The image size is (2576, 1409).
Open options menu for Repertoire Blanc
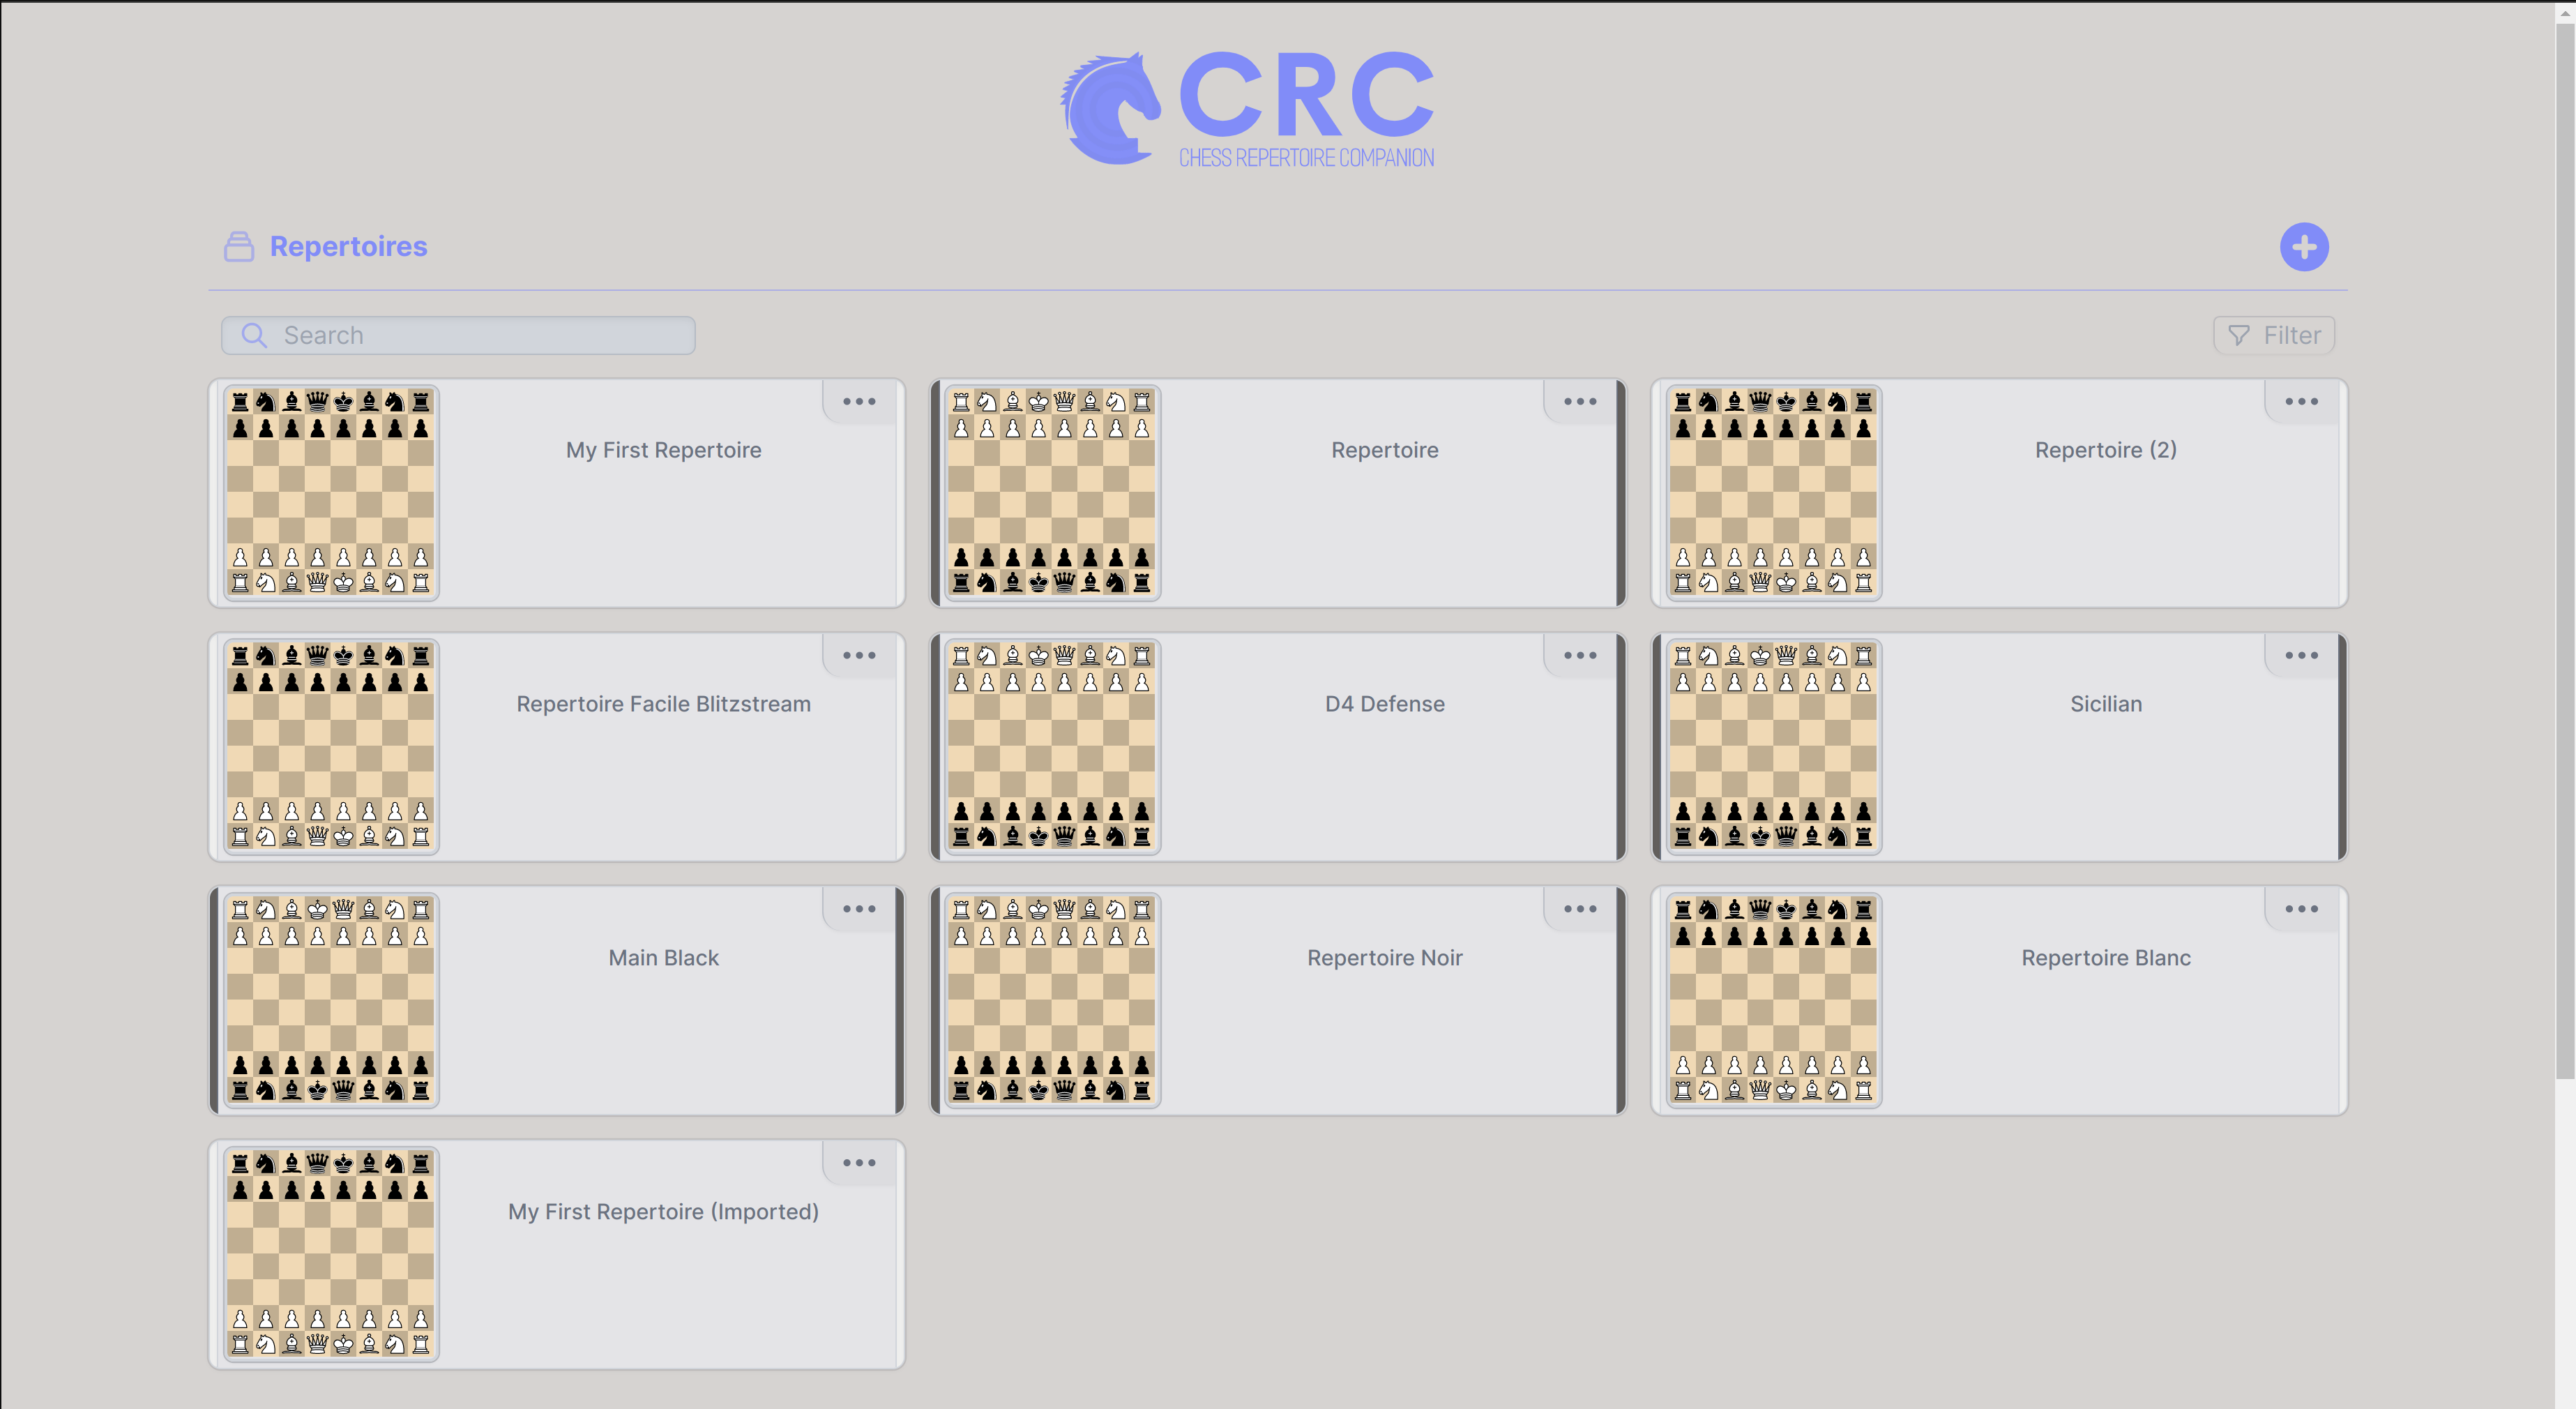click(2301, 909)
